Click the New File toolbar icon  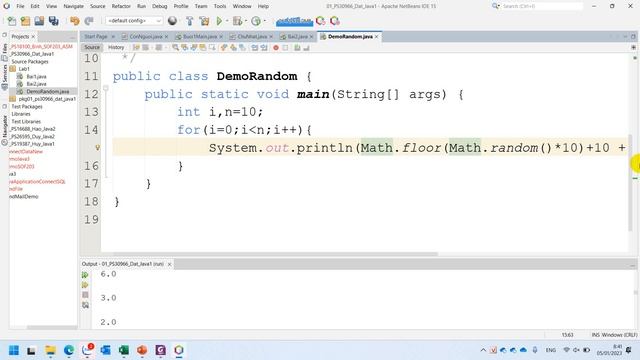pyautogui.click(x=12, y=21)
